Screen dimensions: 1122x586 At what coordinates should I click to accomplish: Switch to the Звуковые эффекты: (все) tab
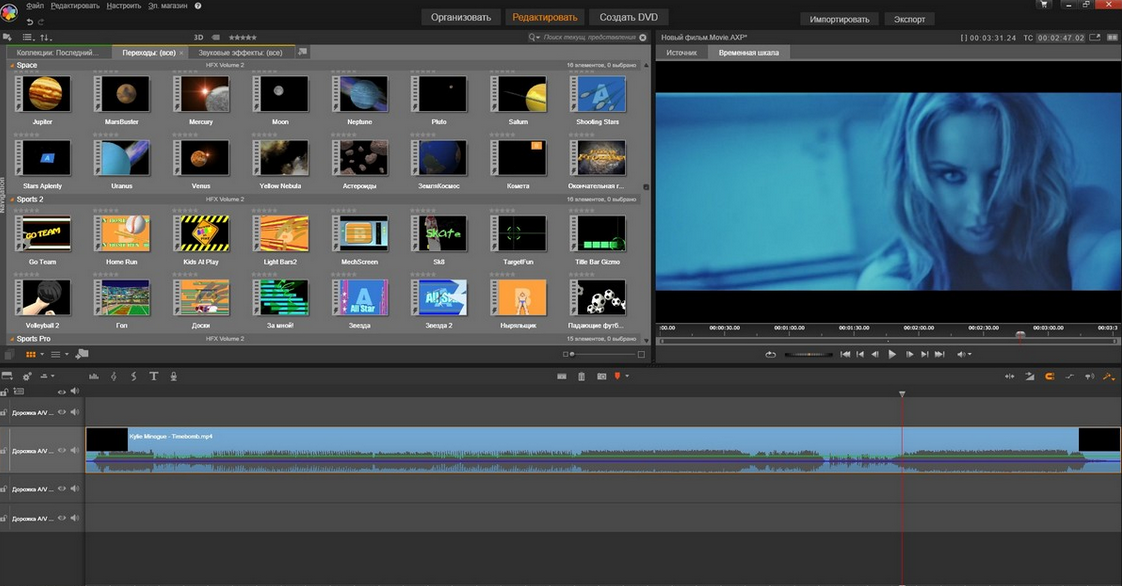pyautogui.click(x=240, y=52)
